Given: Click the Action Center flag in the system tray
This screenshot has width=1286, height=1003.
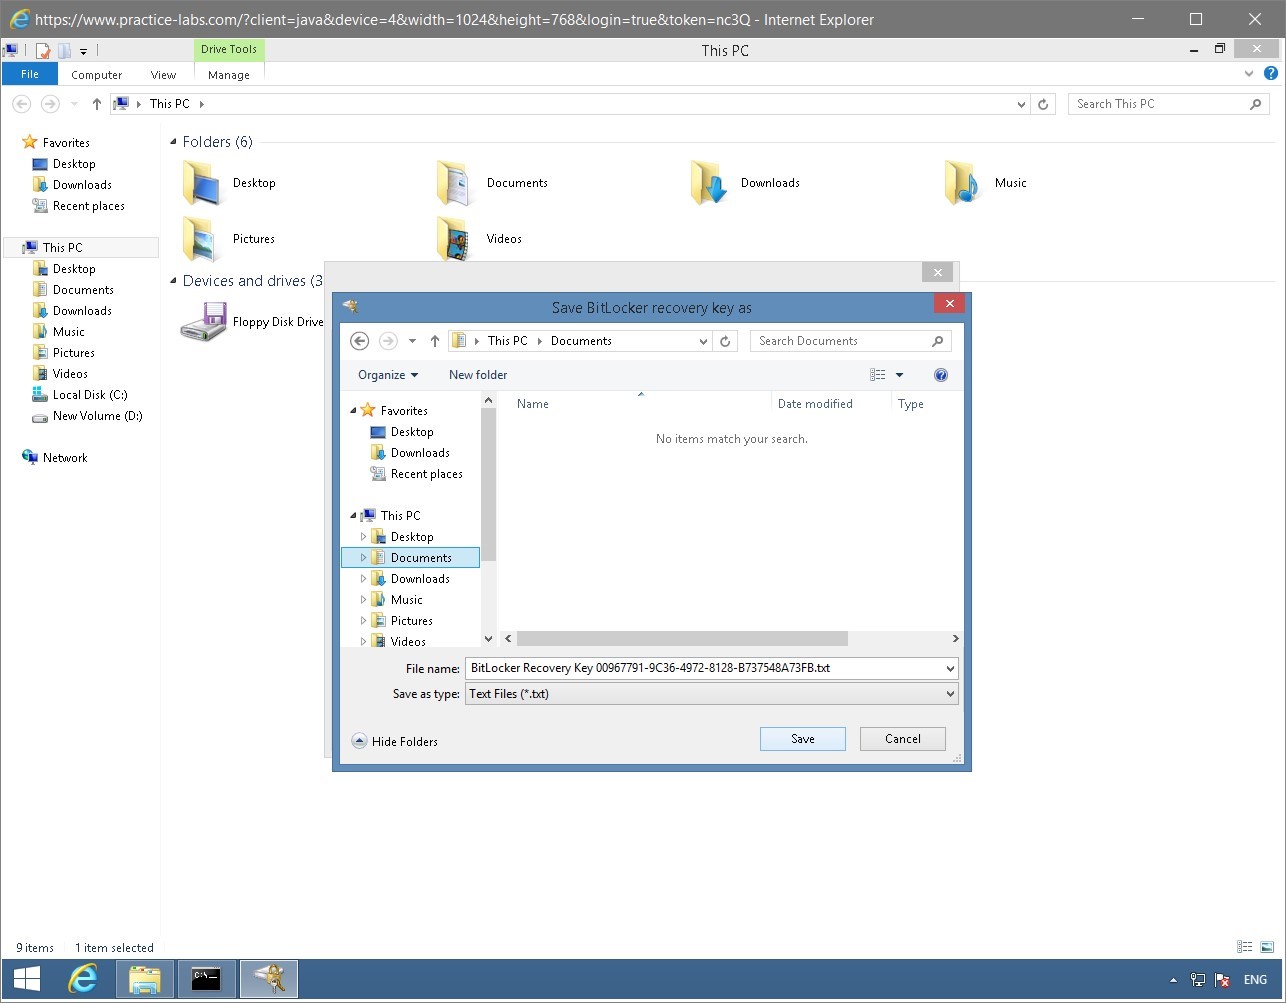Looking at the screenshot, I should click(1222, 980).
